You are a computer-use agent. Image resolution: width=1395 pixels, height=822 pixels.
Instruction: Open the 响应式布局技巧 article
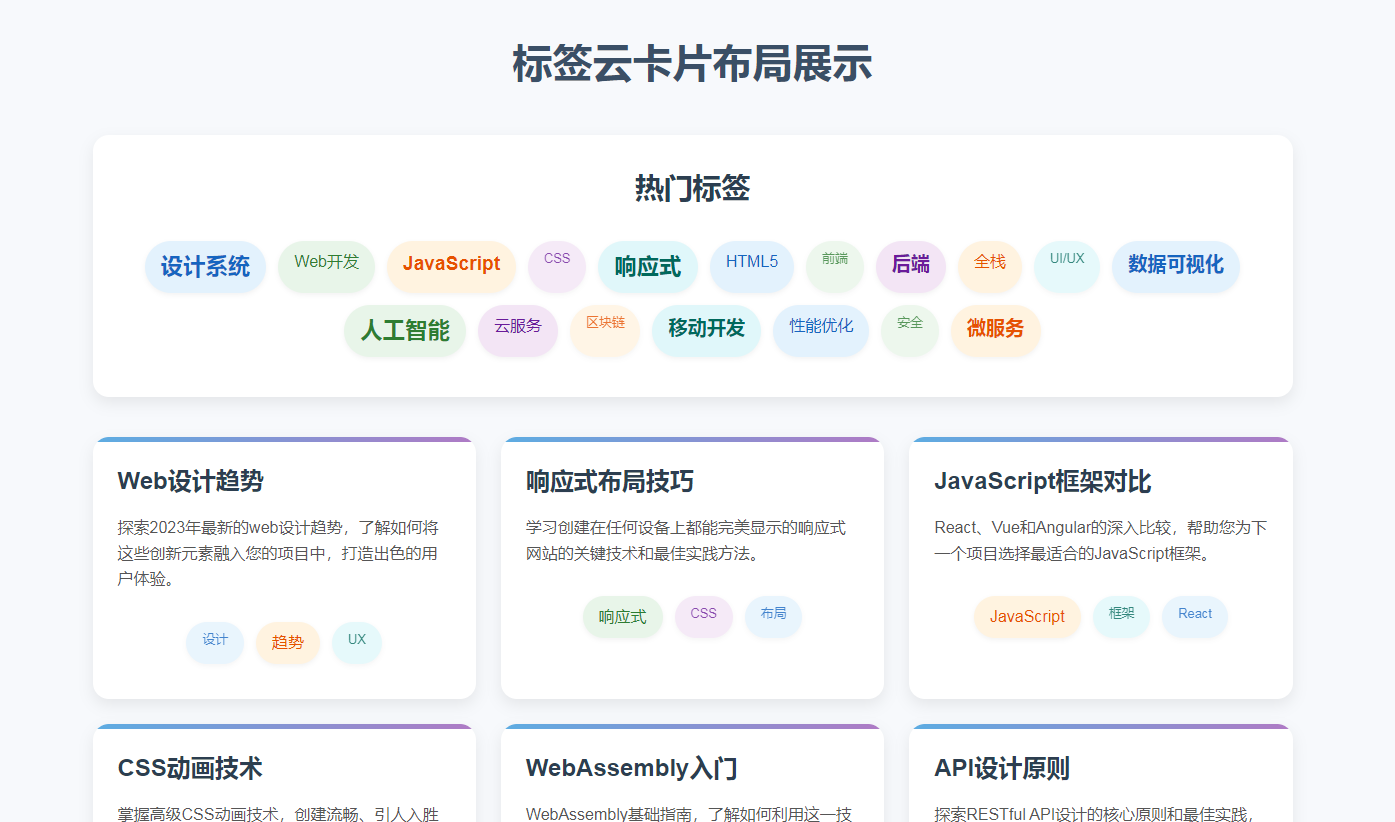click(x=613, y=480)
